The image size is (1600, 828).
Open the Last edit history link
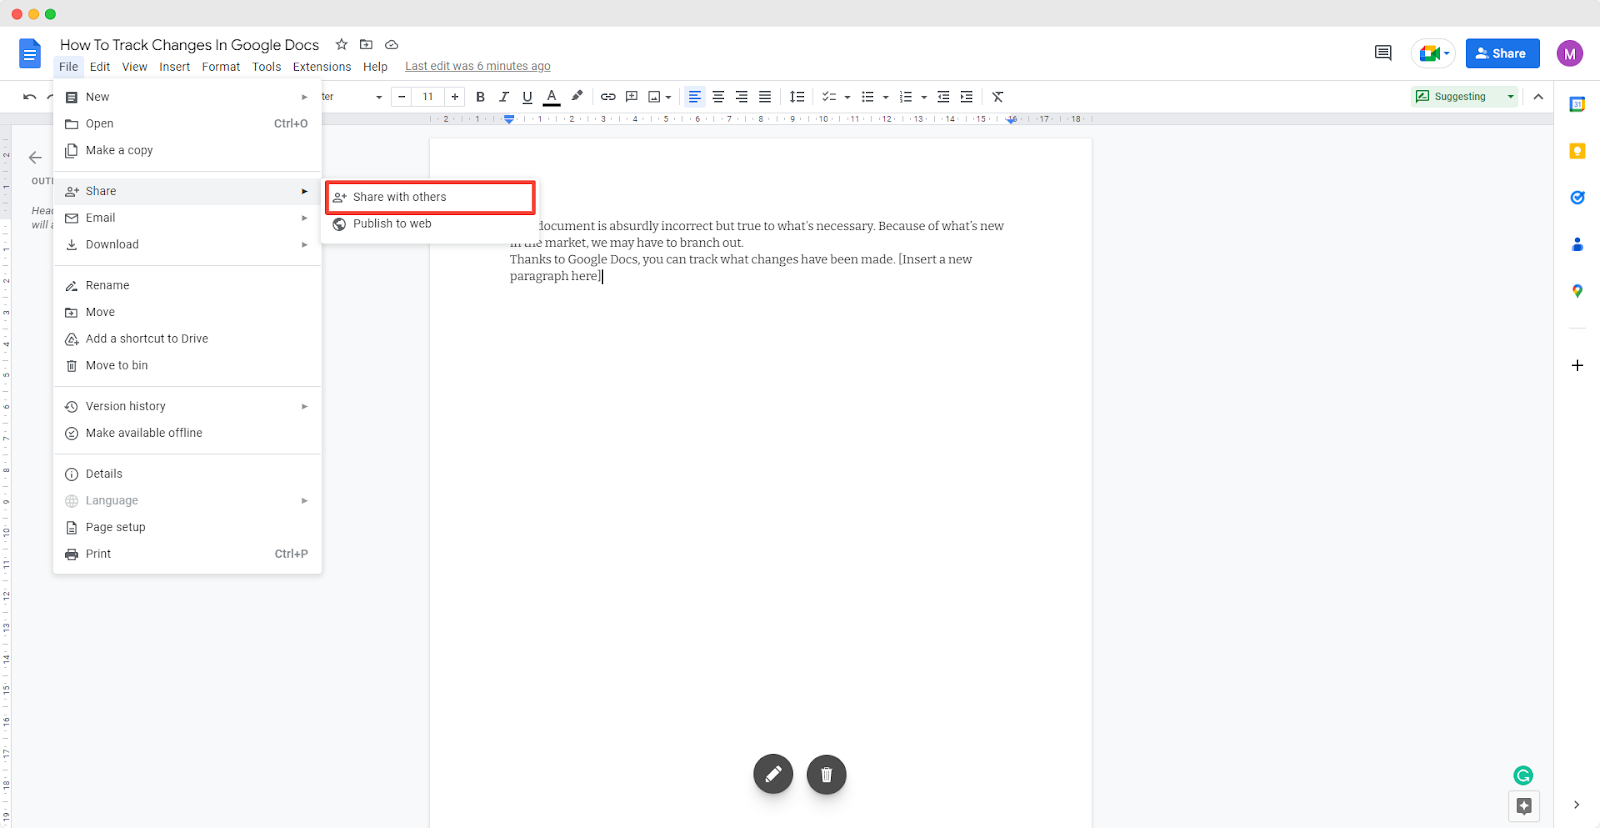478,67
